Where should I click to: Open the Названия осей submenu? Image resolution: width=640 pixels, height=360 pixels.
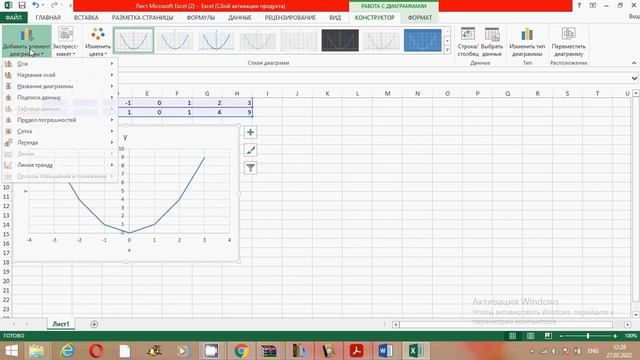(60, 75)
